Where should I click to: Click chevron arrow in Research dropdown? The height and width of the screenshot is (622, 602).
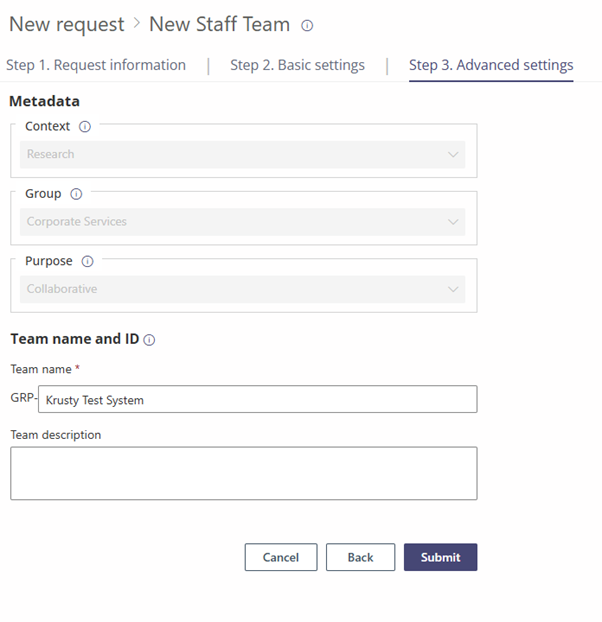(454, 155)
